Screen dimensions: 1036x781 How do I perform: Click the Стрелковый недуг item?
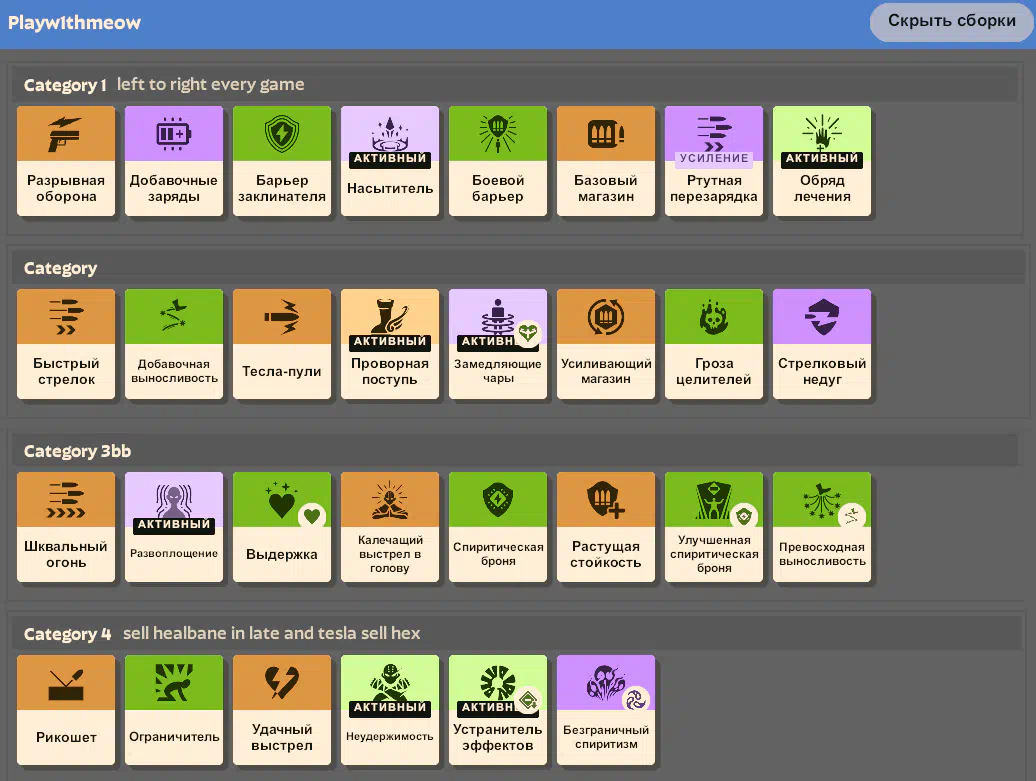click(x=822, y=344)
